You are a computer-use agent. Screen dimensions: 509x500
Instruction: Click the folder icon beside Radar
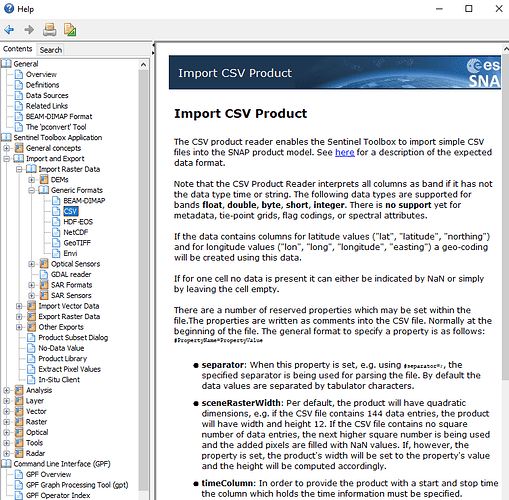(x=19, y=453)
